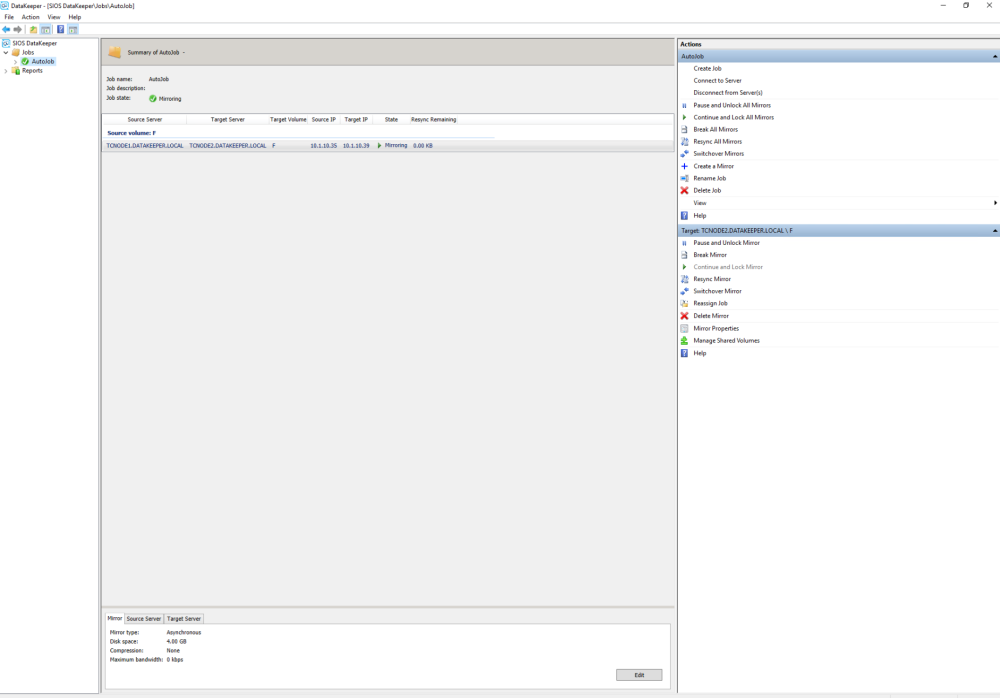Expand the AutoJob tree node

(x=15, y=61)
